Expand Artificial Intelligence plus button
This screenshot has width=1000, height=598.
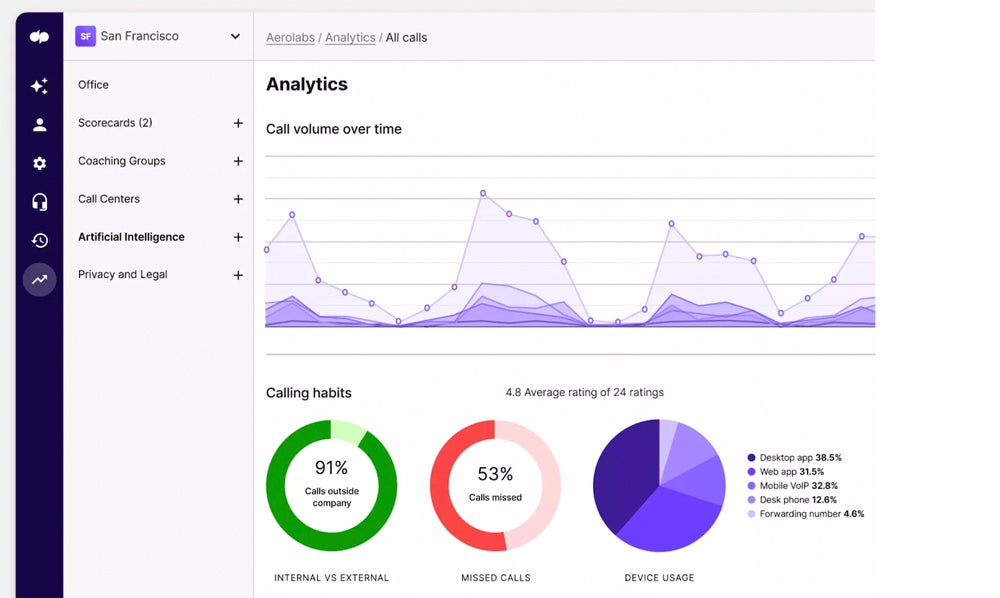click(238, 237)
